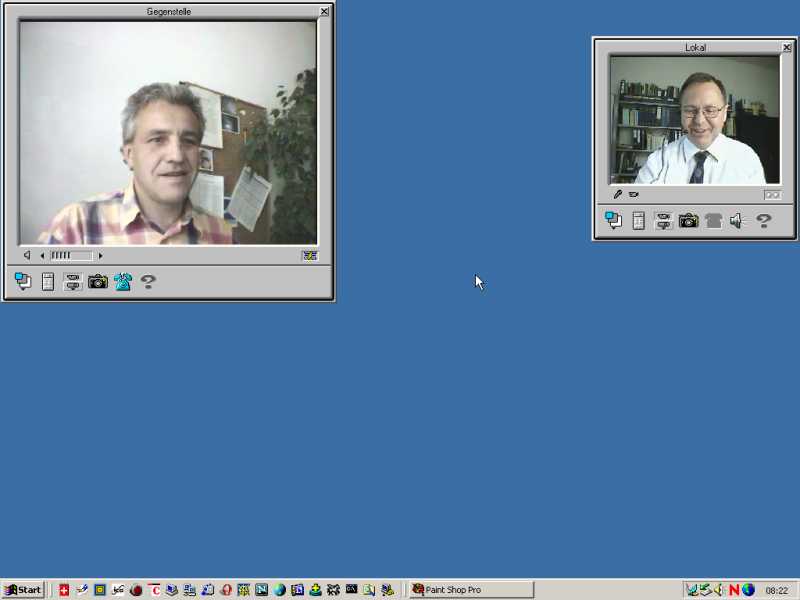The width and height of the screenshot is (800, 600).
Task: Take a snapshot with Lokal camera icon
Action: pos(688,220)
